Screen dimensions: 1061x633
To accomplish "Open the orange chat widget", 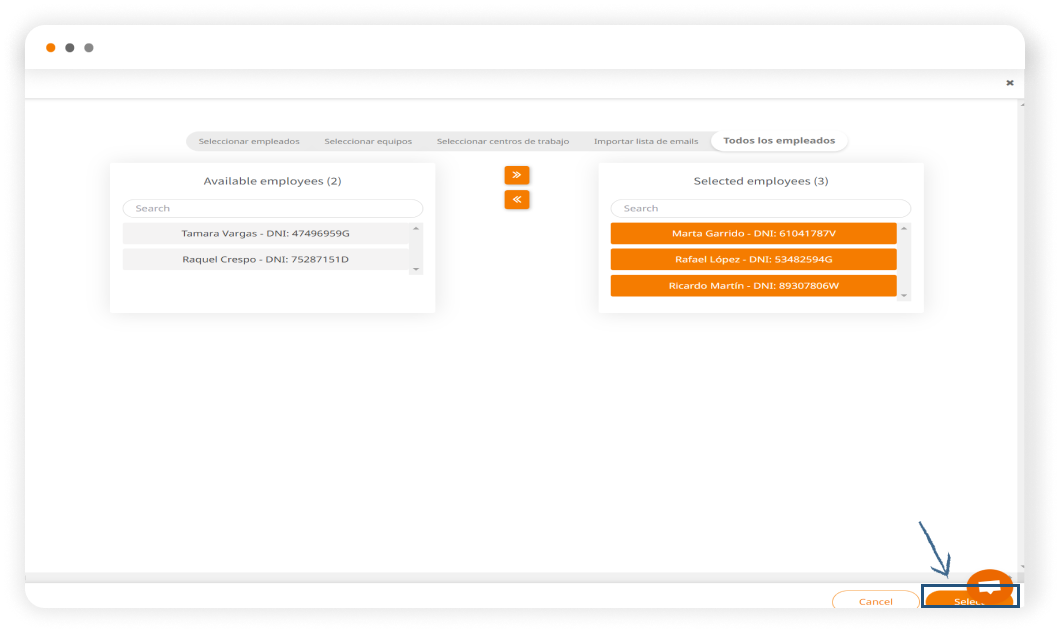I will 989,586.
